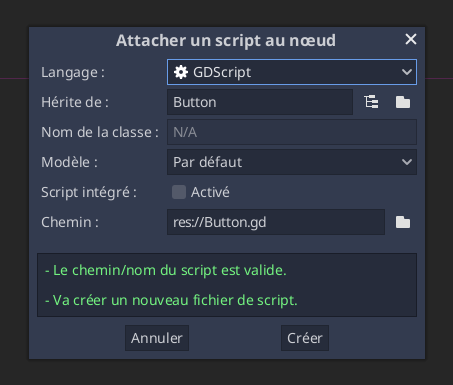The height and width of the screenshot is (385, 453).
Task: Browse script path with Chemin folder icon
Action: coord(403,222)
